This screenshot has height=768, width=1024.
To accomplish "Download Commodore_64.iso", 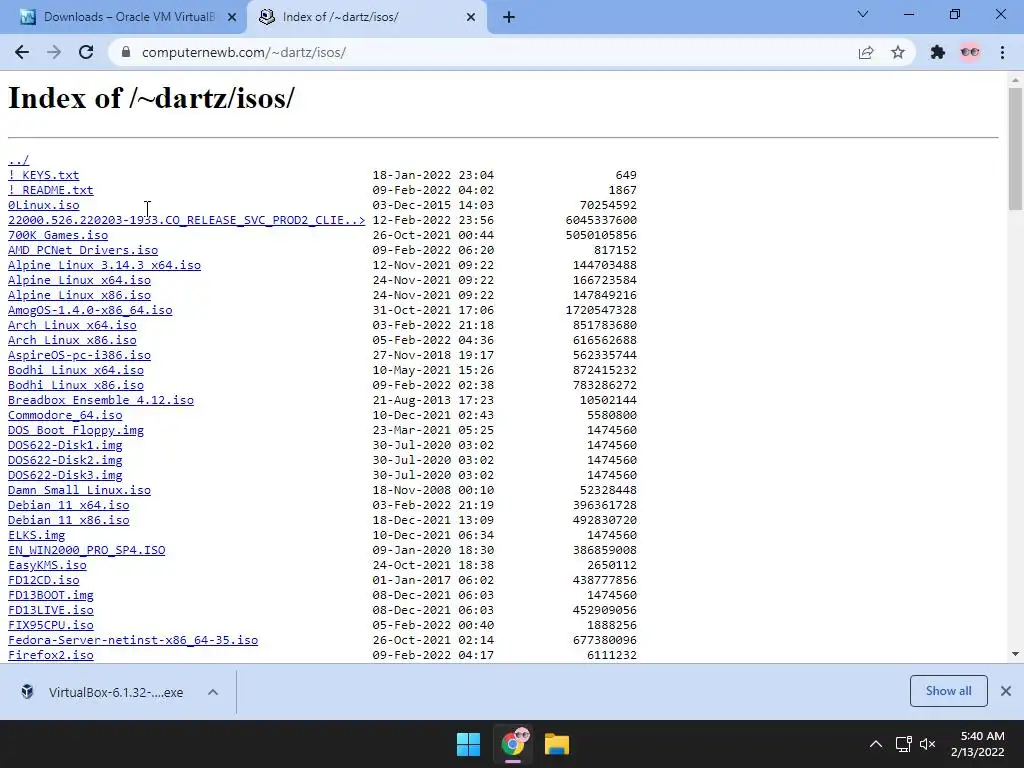I will point(65,415).
